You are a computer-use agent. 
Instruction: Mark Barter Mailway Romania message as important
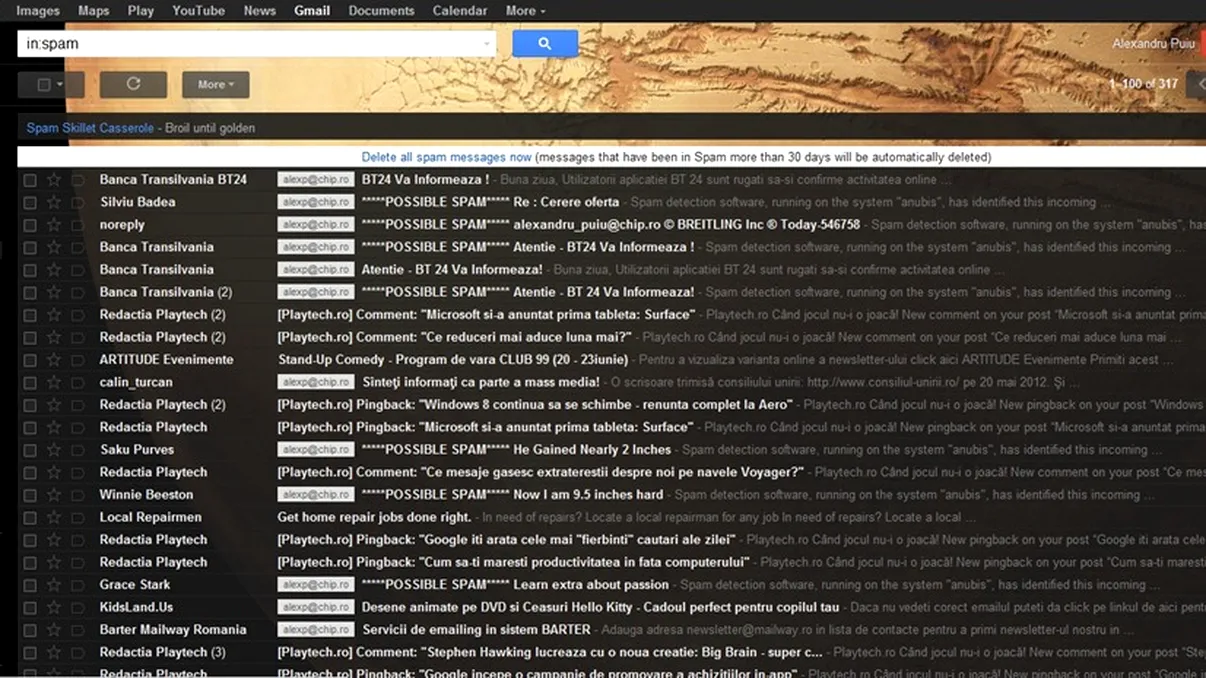pos(78,630)
